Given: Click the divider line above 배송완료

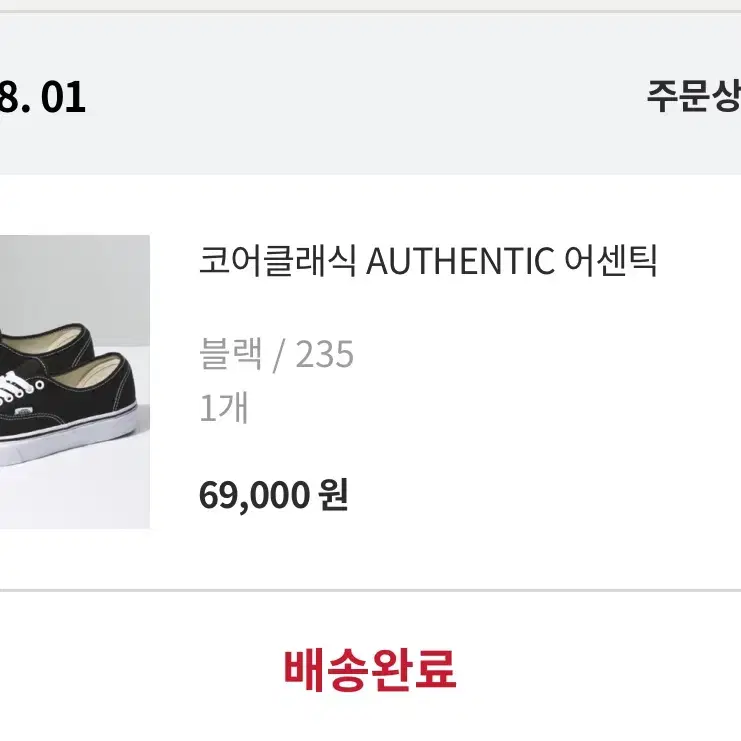Looking at the screenshot, I should click(370, 590).
